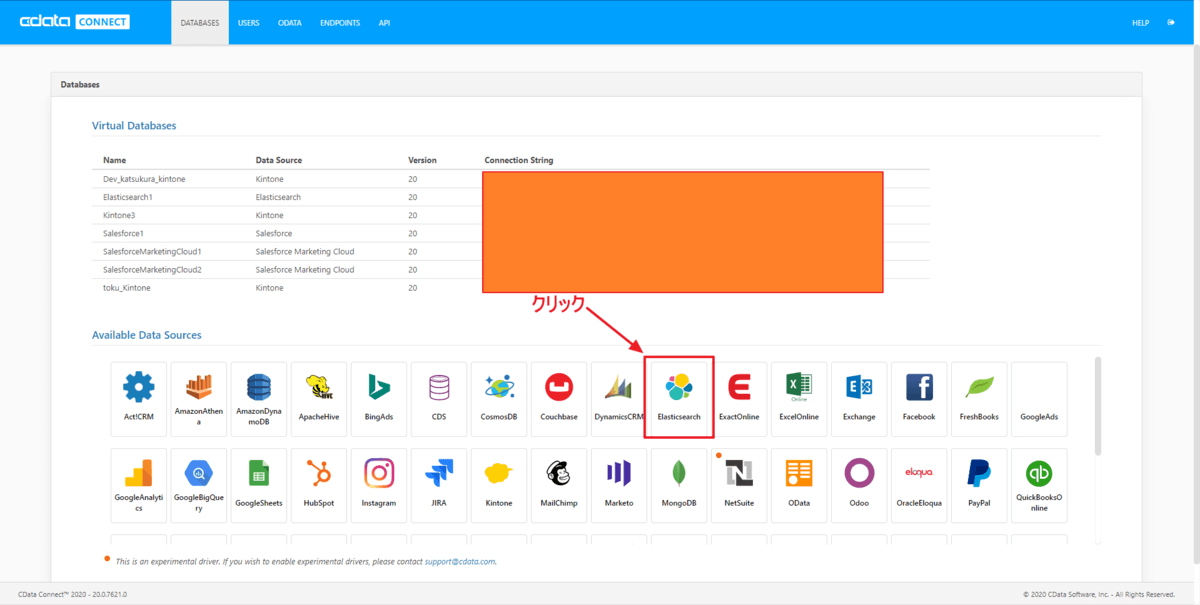Open the ExactOnline data source
This screenshot has height=605, width=1200.
739,399
